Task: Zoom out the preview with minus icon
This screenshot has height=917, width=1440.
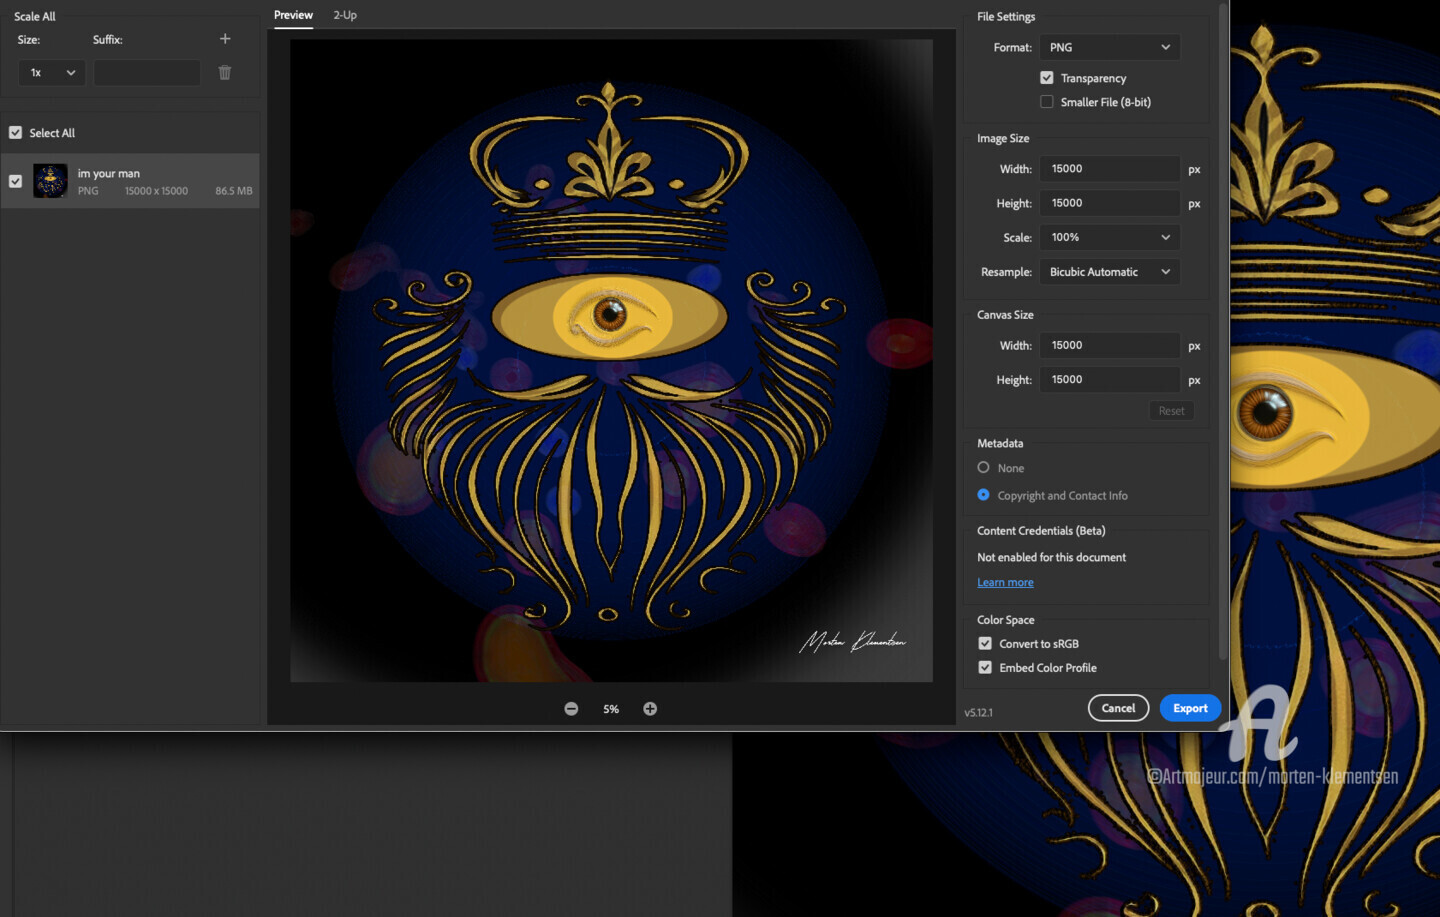Action: (571, 708)
